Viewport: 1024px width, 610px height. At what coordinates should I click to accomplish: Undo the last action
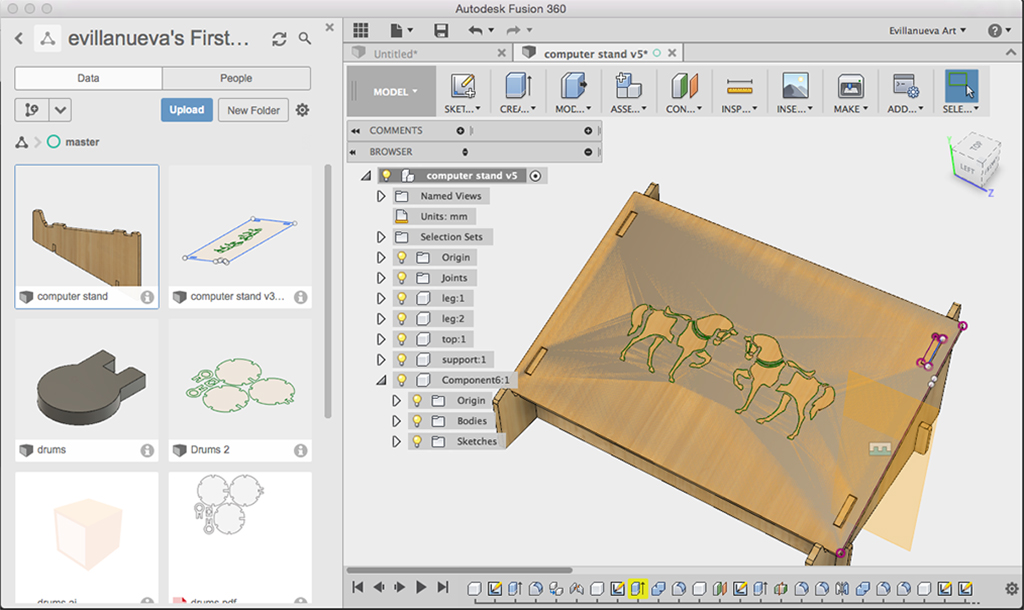(475, 30)
